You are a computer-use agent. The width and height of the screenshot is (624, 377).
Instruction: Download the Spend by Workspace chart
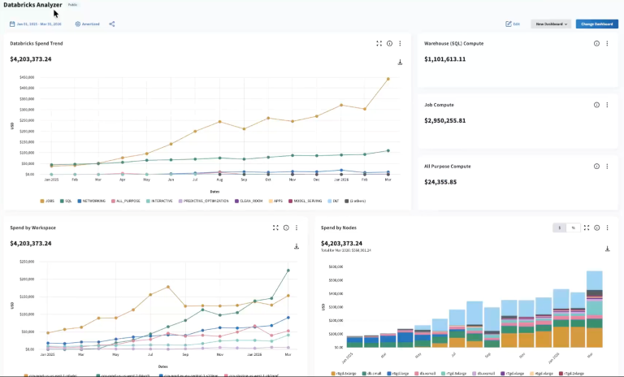pyautogui.click(x=296, y=247)
